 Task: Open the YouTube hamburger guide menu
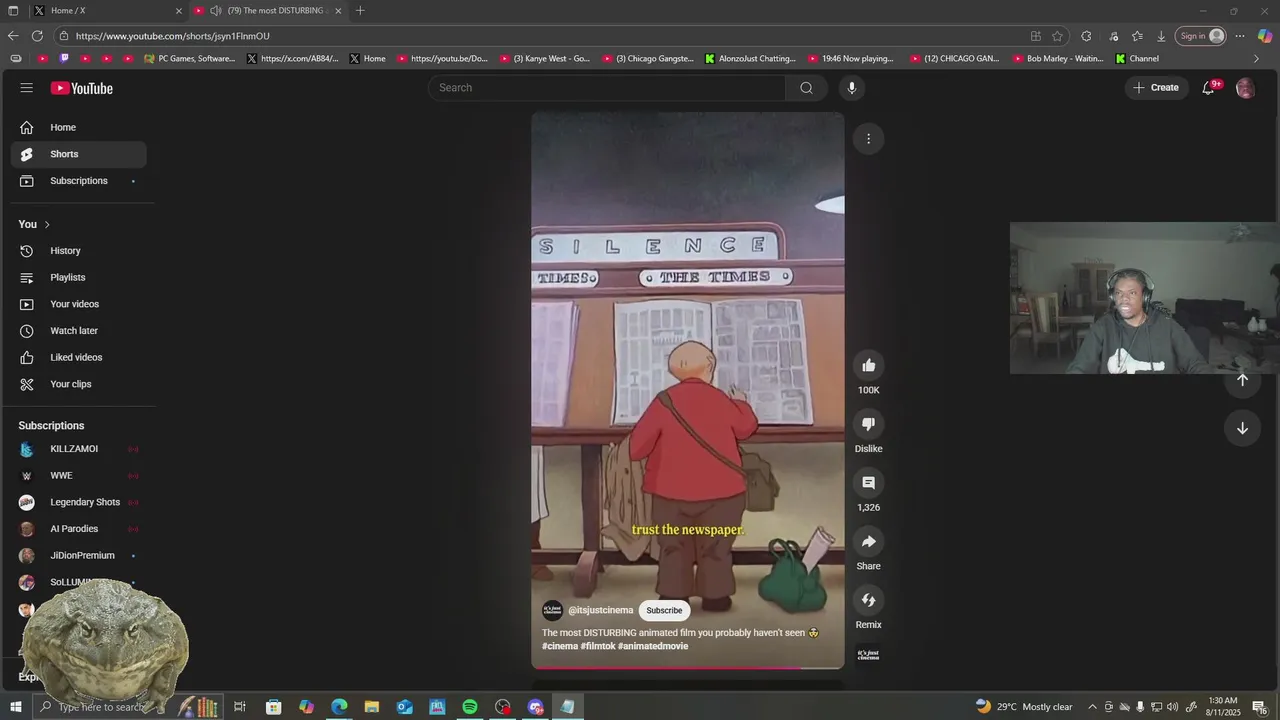pos(26,88)
